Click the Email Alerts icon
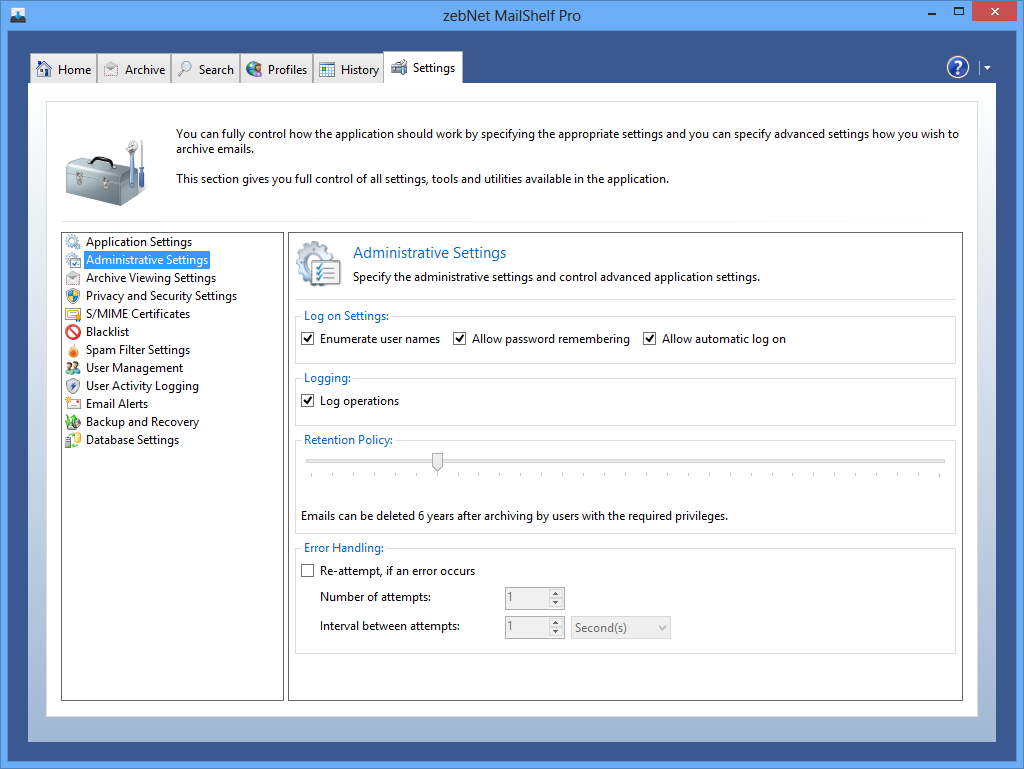Viewport: 1024px width, 769px height. tap(73, 404)
